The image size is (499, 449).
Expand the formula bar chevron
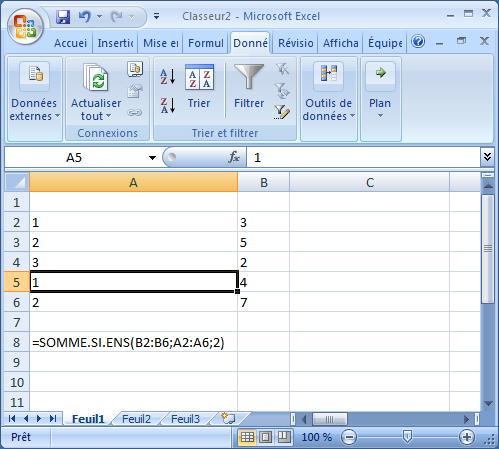487,157
